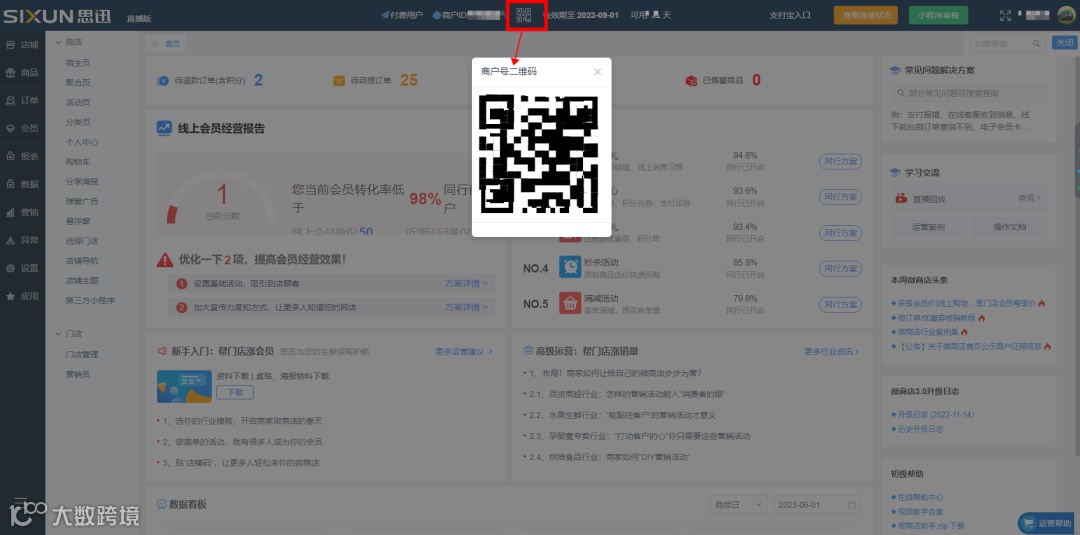
Task: Open the 营销 section in left sidebar
Action: [x=22, y=212]
